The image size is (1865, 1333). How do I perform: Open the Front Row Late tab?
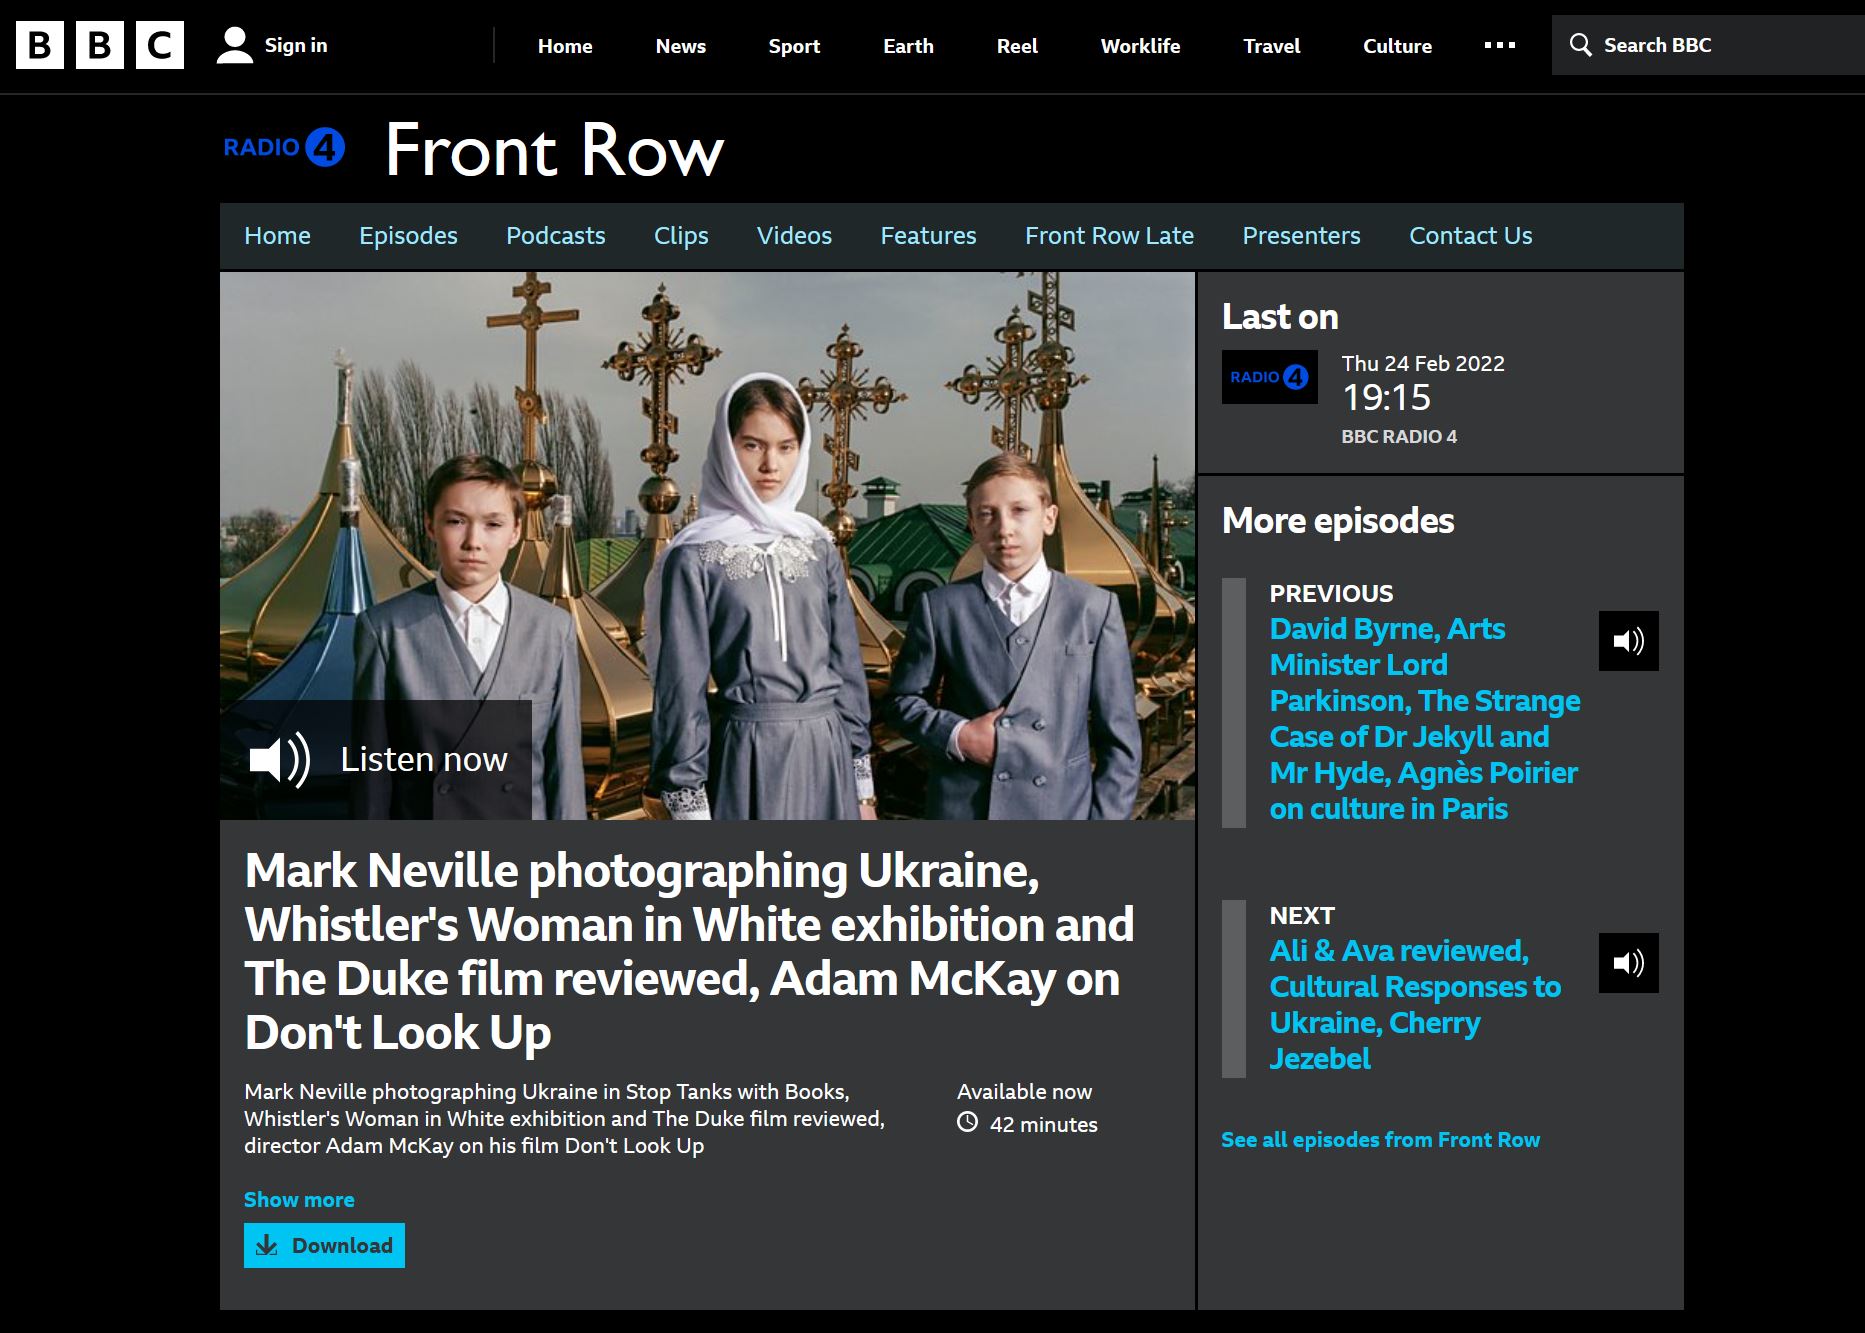pyautogui.click(x=1109, y=236)
